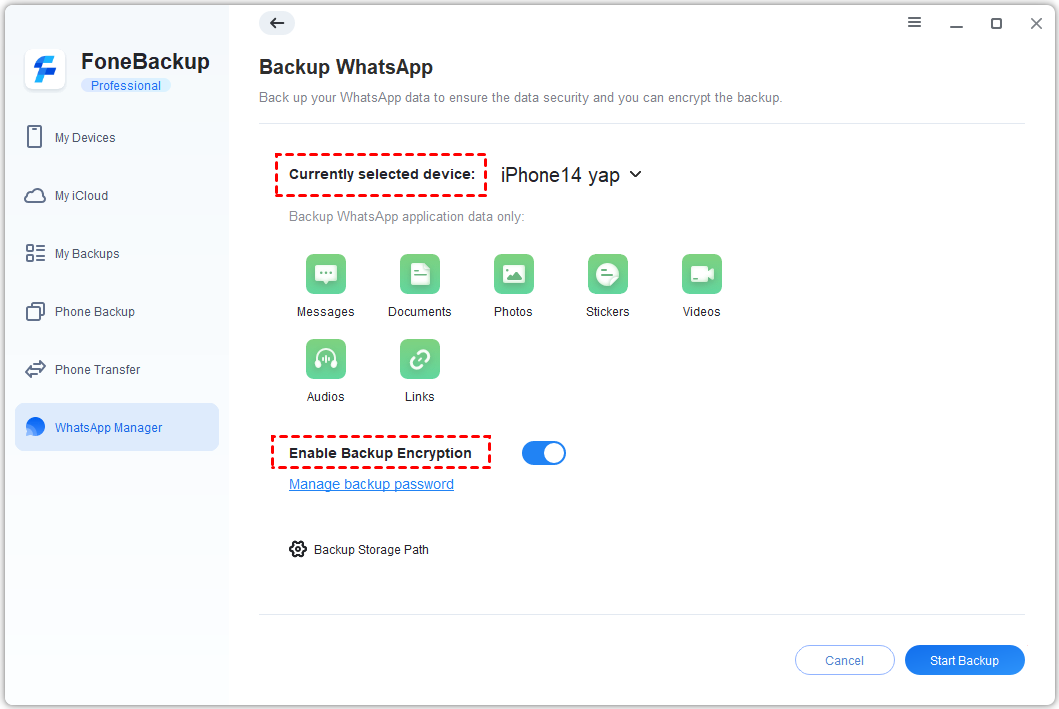Click the WhatsApp Manager bubble icon

pos(35,427)
